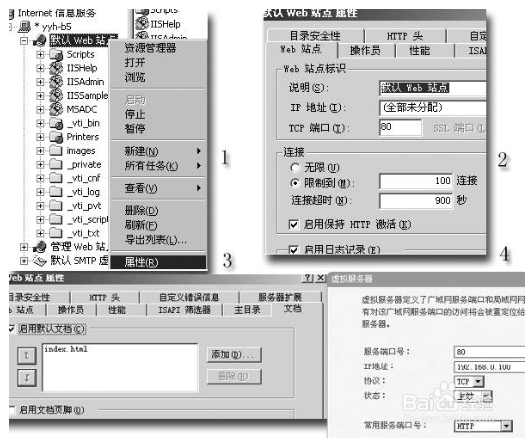The image size is (526, 438).
Task: Click the _vti_log folder icon
Action: [56, 192]
